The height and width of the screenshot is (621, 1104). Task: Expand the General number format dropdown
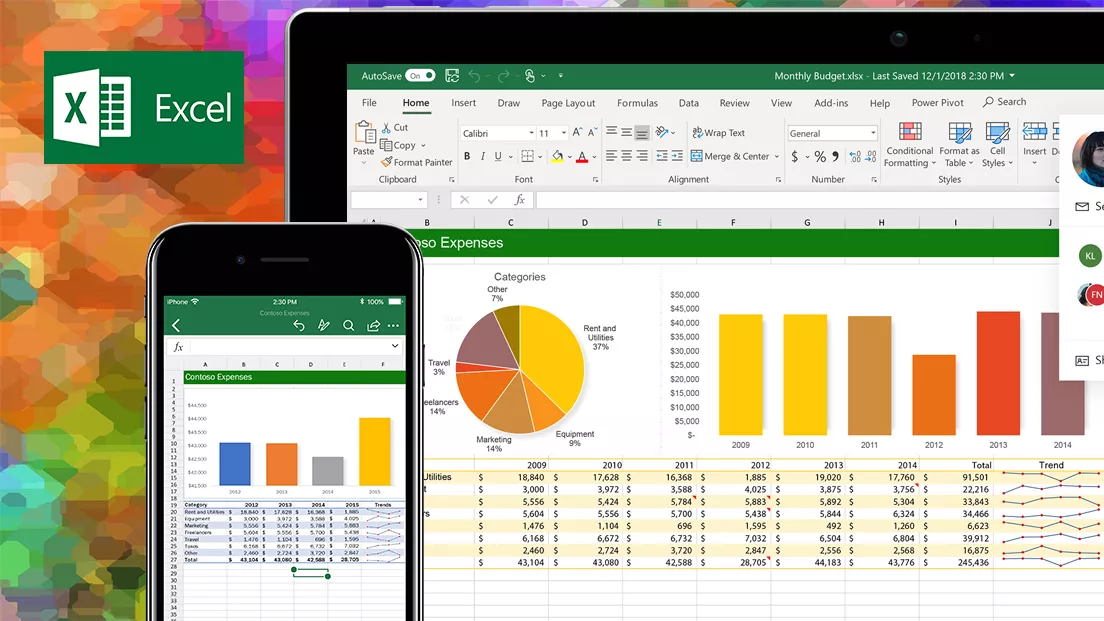872,133
